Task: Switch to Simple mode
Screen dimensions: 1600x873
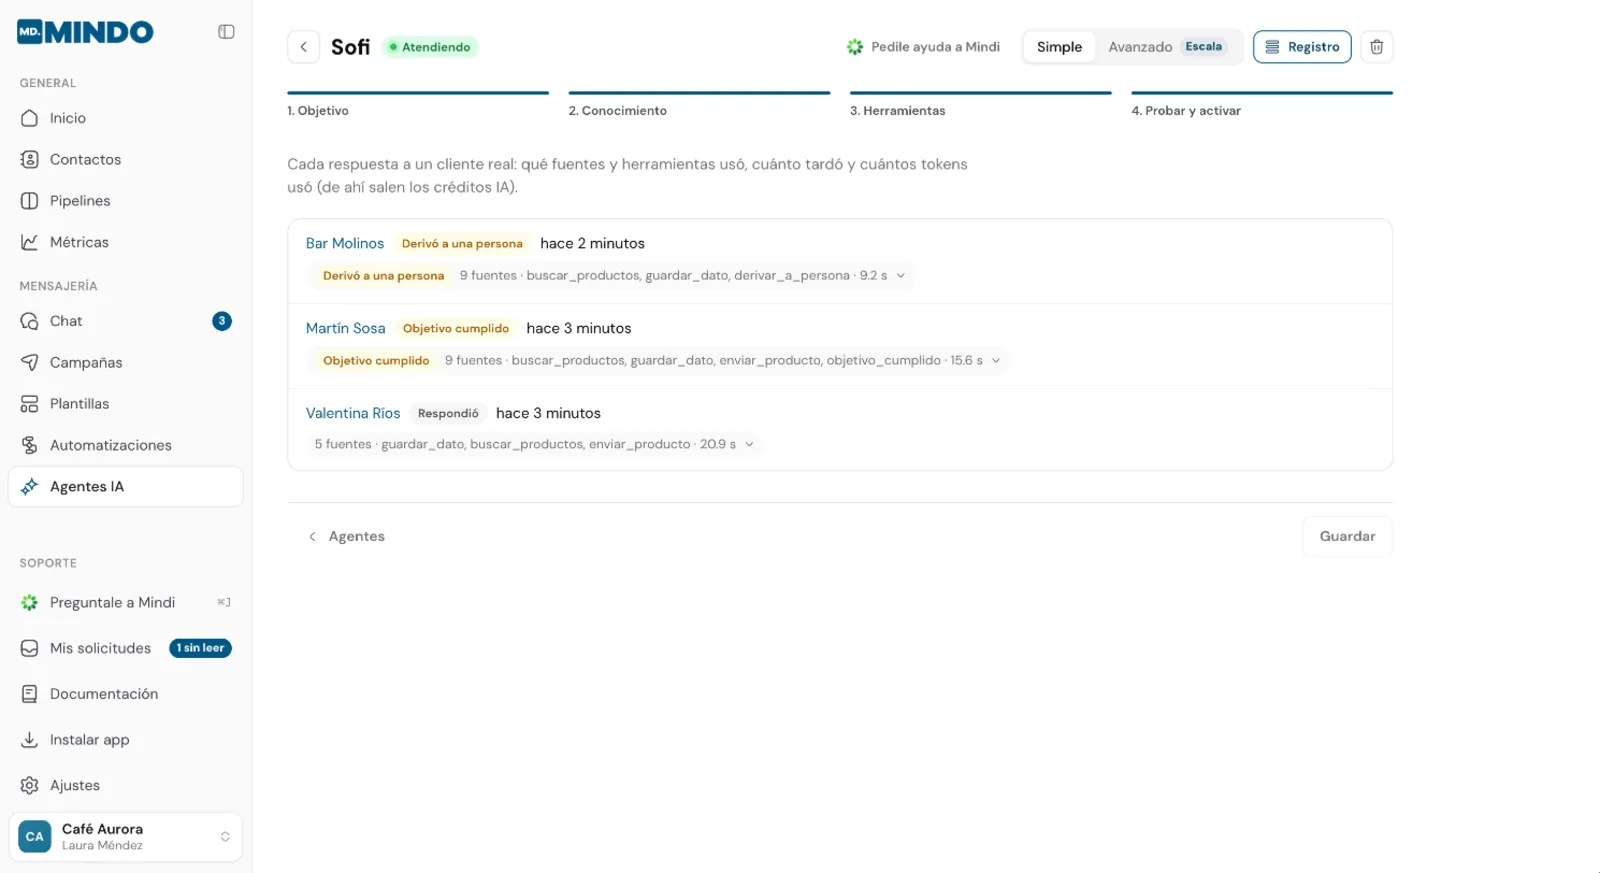Action: (1059, 47)
